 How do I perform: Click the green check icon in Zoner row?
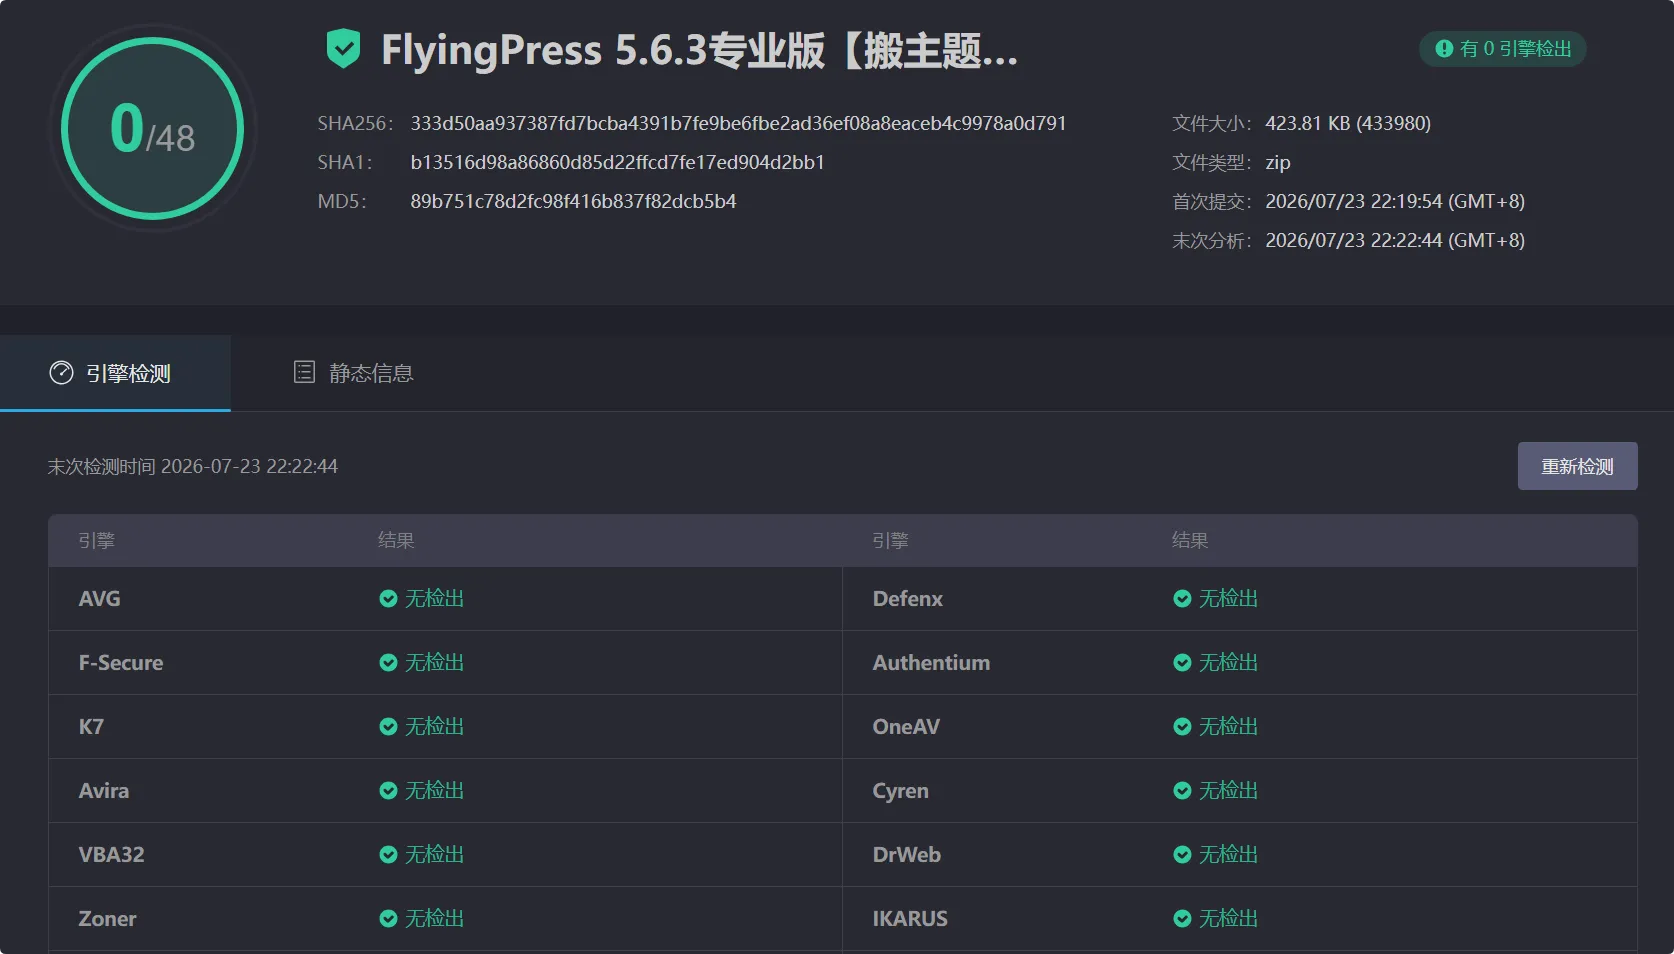click(388, 919)
